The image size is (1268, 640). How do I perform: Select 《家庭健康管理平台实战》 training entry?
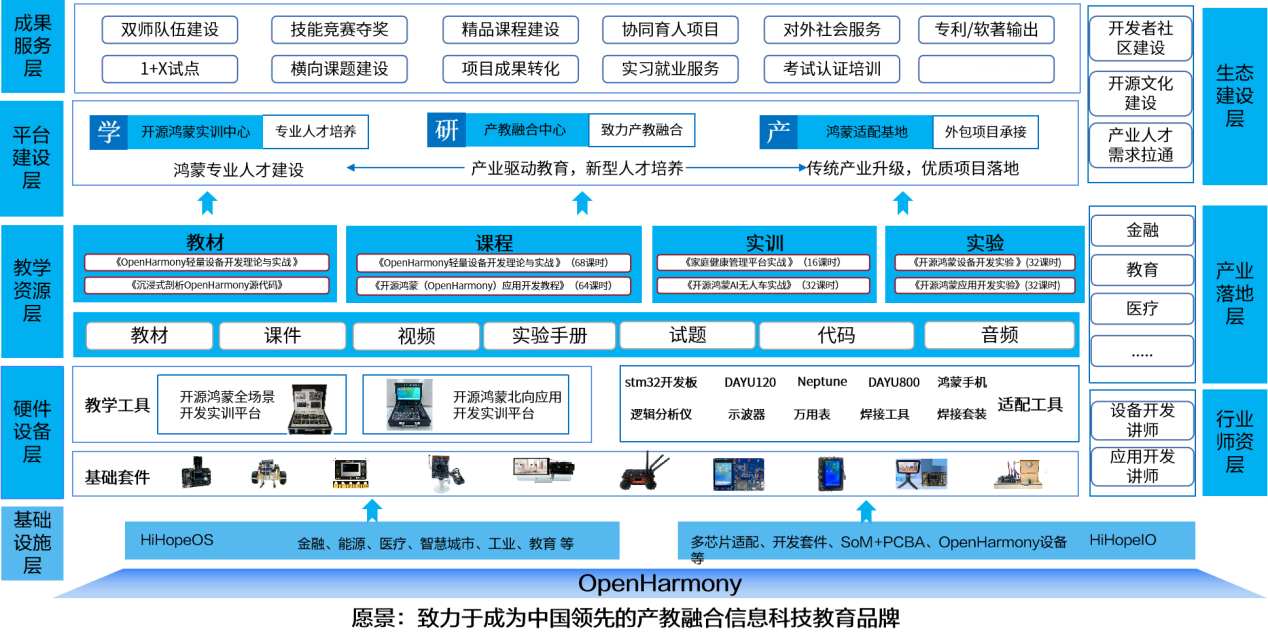tap(764, 263)
